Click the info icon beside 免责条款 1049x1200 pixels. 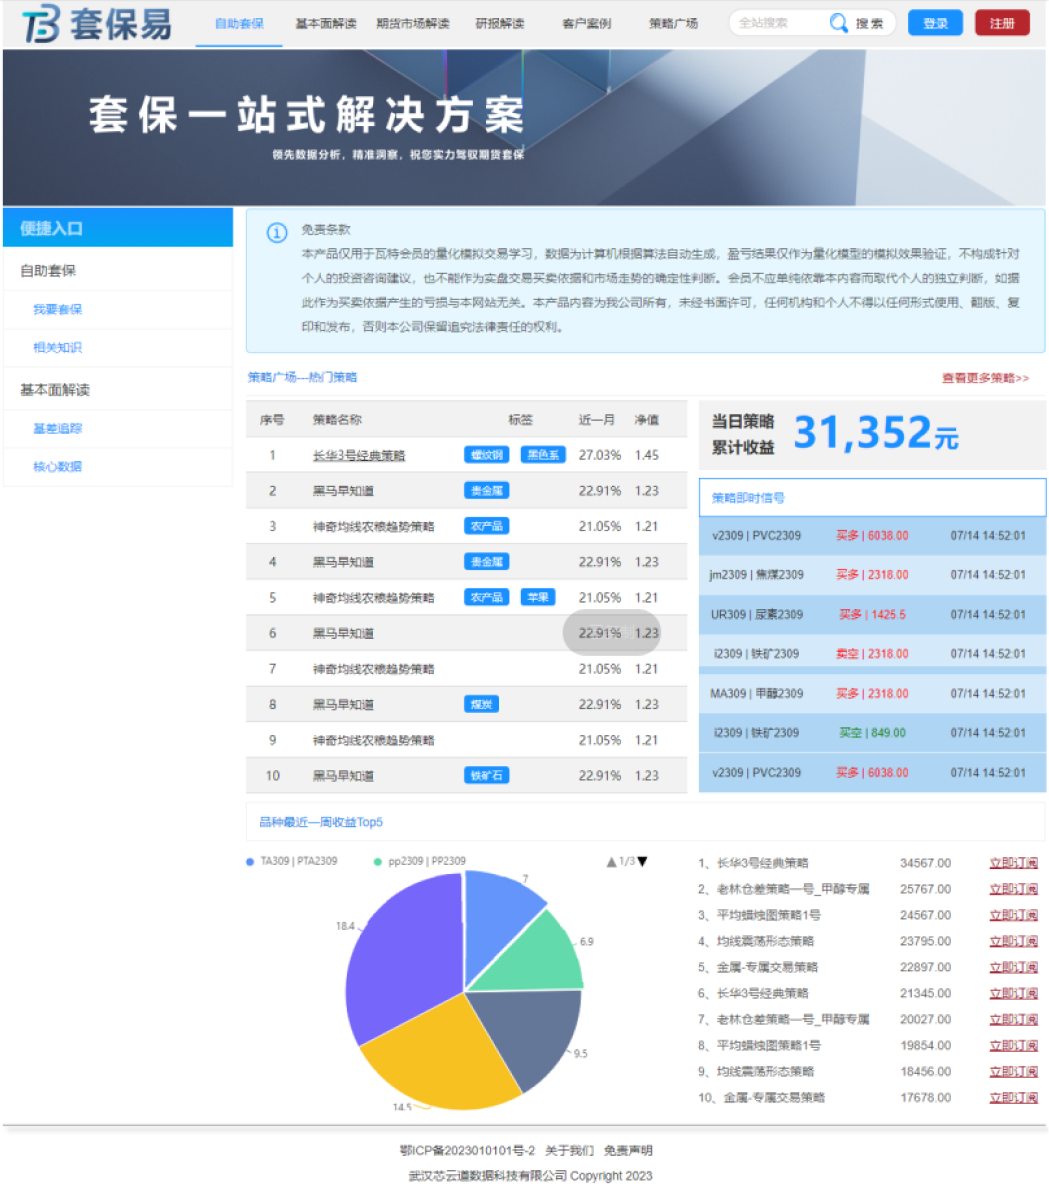[x=276, y=233]
